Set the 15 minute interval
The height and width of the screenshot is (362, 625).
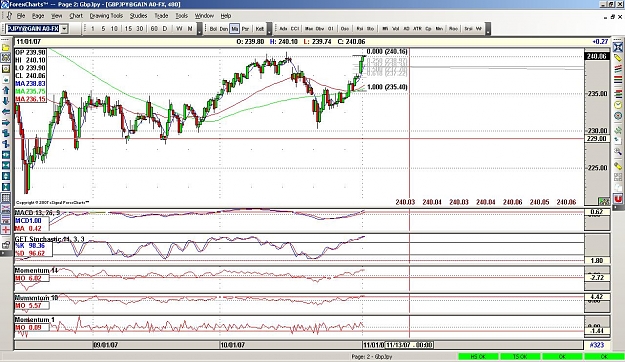(128, 29)
